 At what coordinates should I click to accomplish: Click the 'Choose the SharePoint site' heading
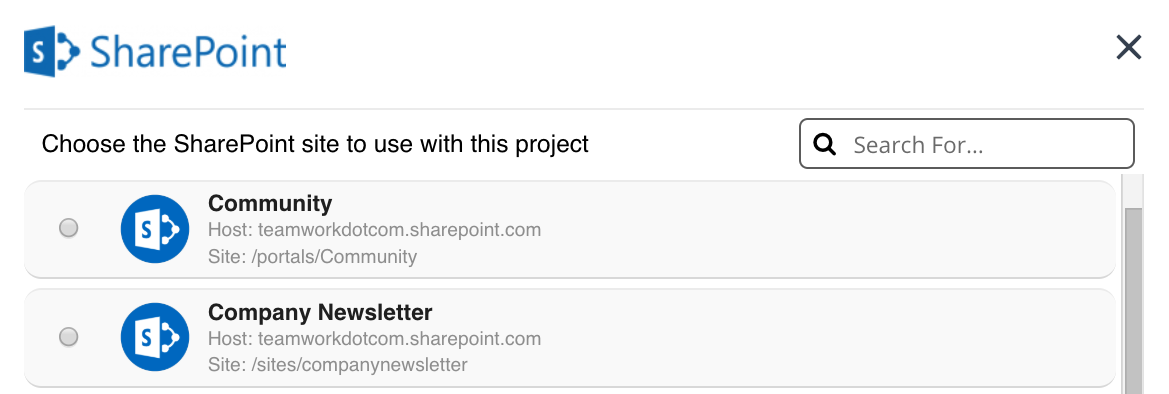pos(315,143)
